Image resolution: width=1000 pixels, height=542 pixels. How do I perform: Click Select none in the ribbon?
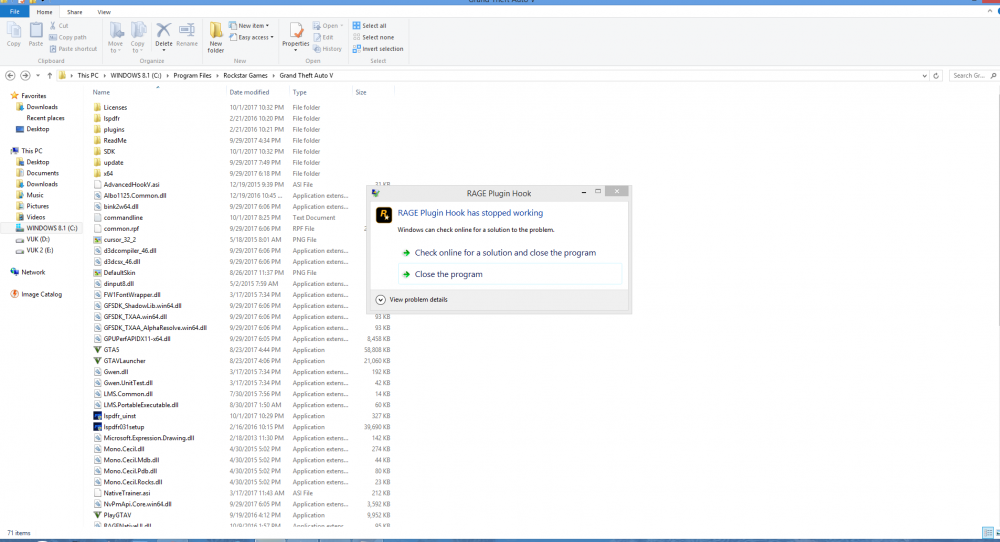pos(373,37)
